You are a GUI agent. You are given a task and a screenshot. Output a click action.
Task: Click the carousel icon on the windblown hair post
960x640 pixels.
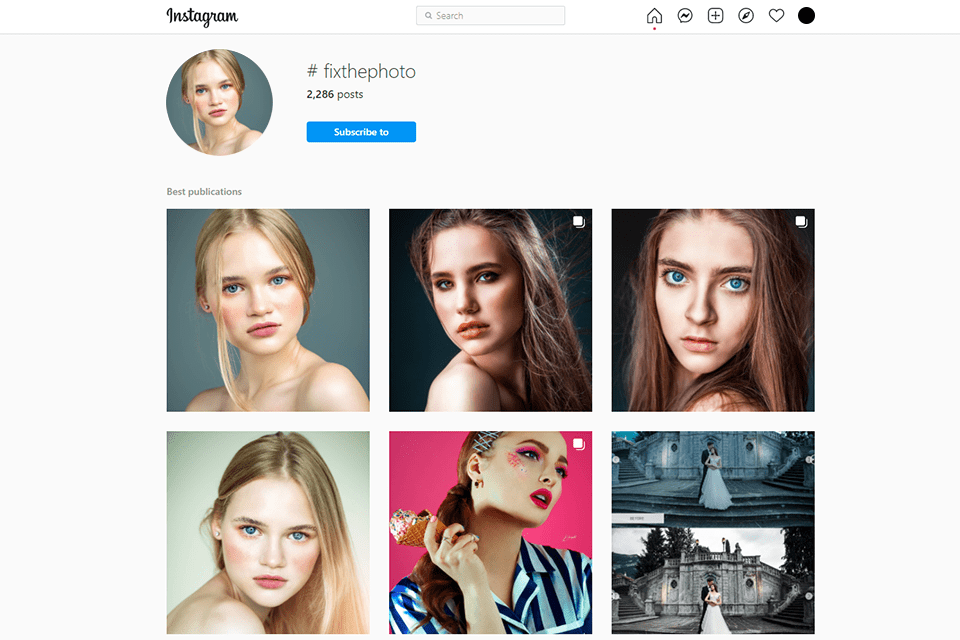[579, 222]
